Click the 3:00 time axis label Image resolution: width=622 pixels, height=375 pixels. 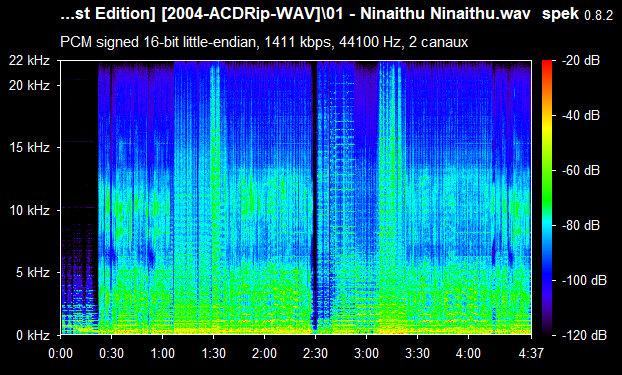pos(366,353)
